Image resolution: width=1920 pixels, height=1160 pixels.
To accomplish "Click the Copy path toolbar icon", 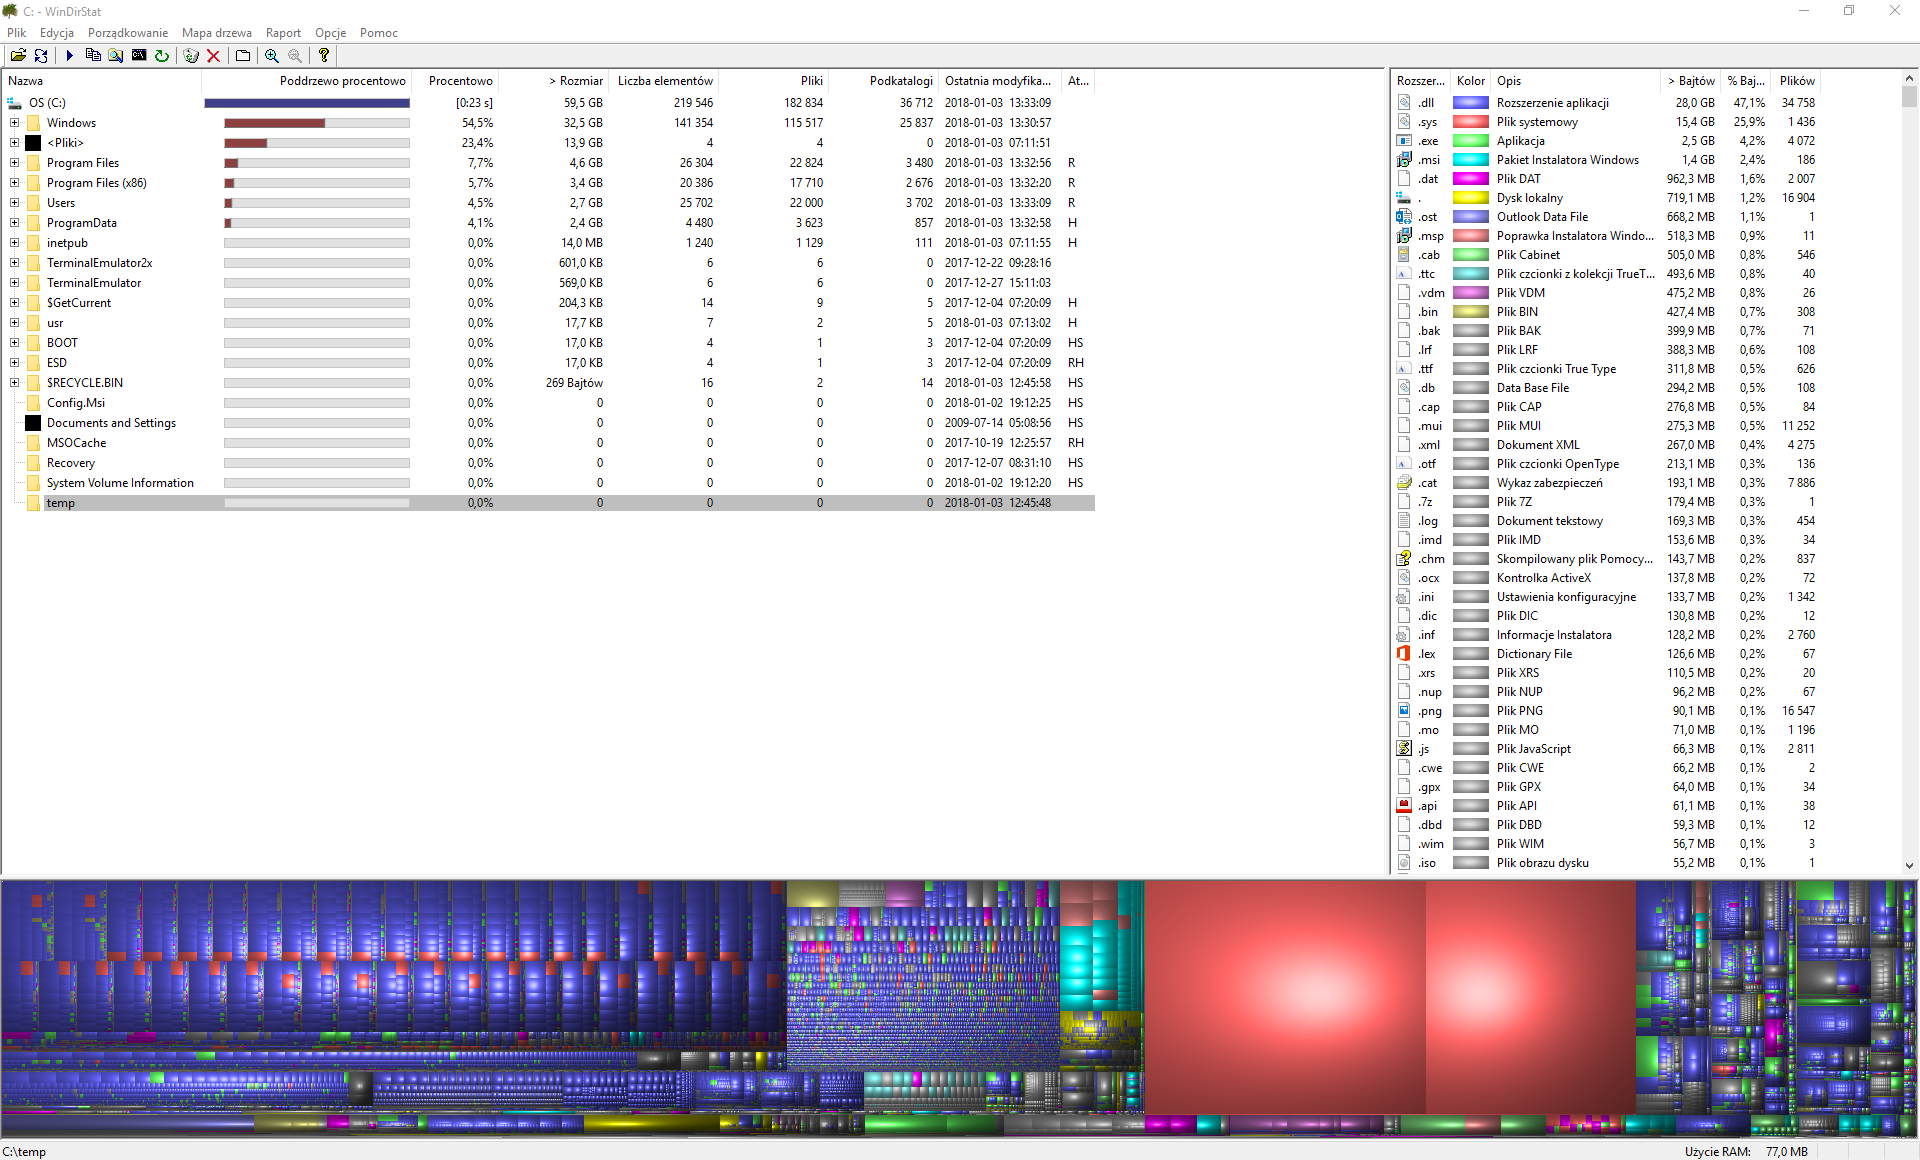I will coord(93,56).
